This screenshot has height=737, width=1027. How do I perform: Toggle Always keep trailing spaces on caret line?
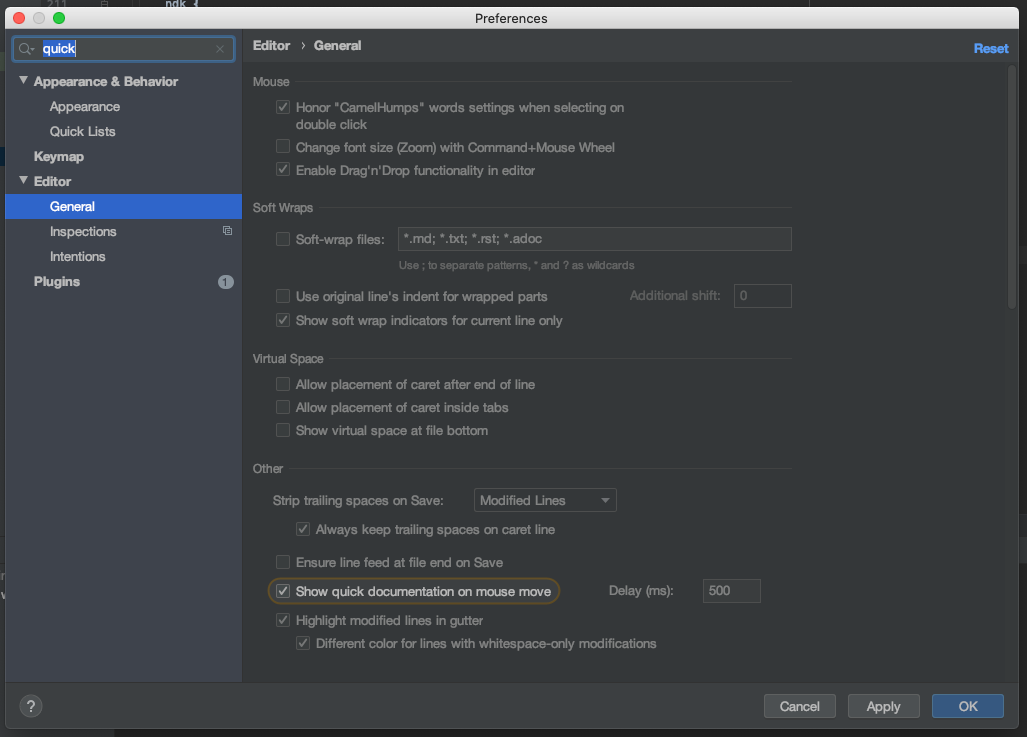coord(303,529)
